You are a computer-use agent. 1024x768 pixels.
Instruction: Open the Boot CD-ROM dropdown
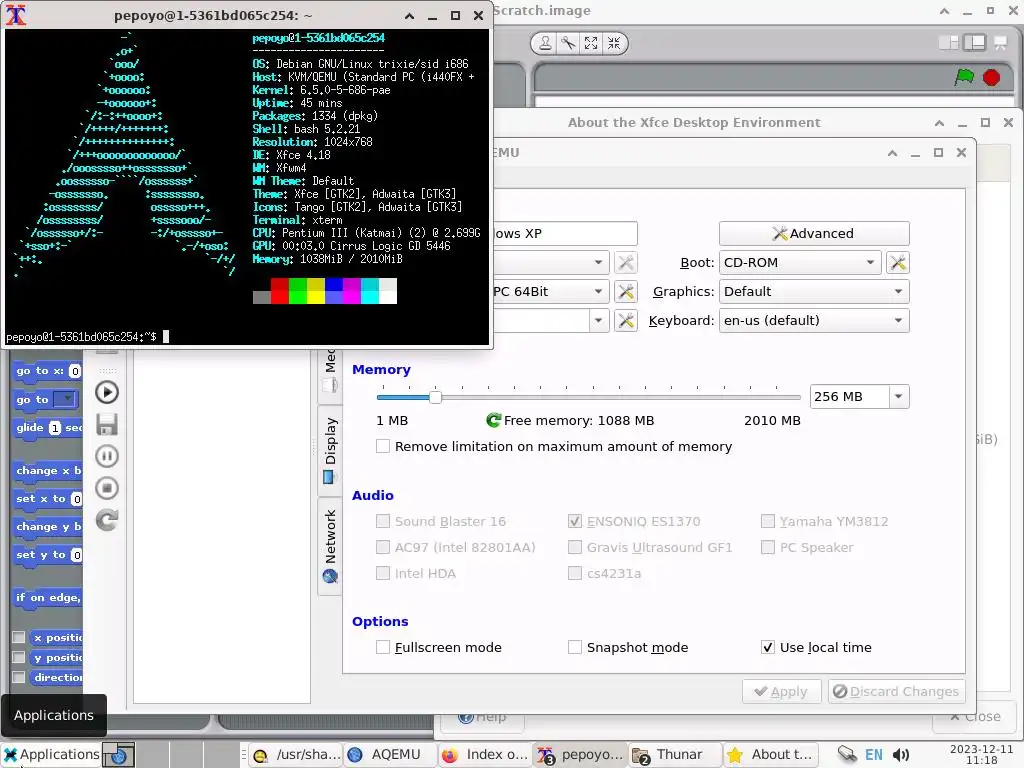pyautogui.click(x=800, y=263)
